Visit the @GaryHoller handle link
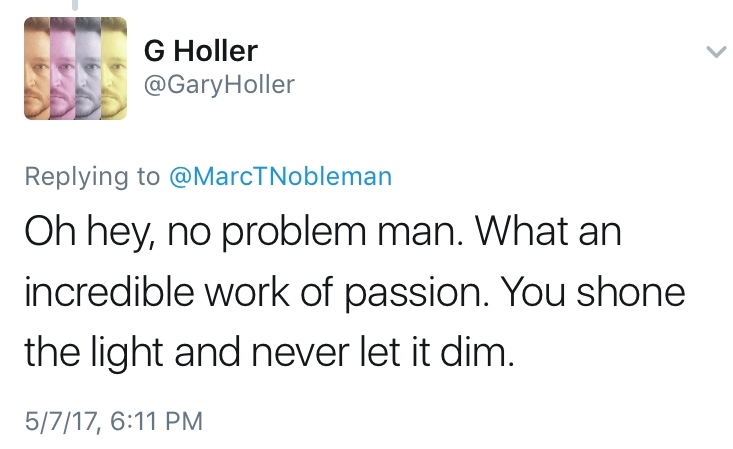The image size is (733, 449). click(x=221, y=84)
